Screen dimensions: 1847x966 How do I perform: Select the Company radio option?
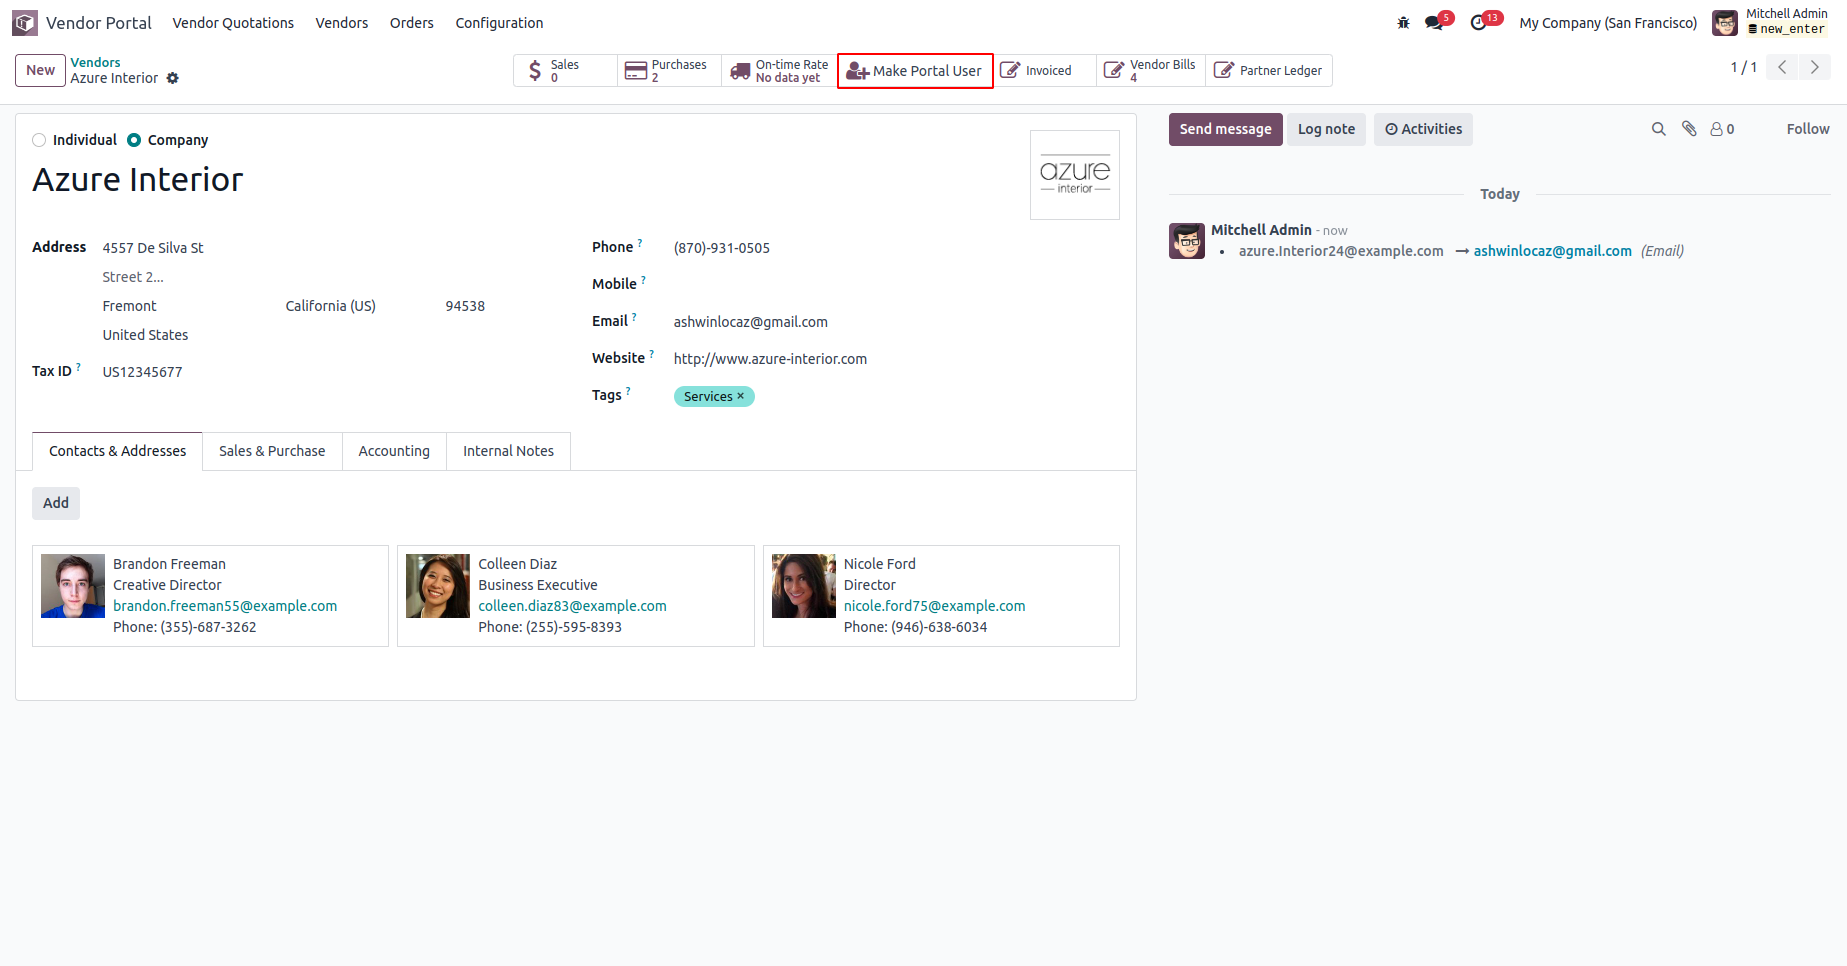(134, 140)
